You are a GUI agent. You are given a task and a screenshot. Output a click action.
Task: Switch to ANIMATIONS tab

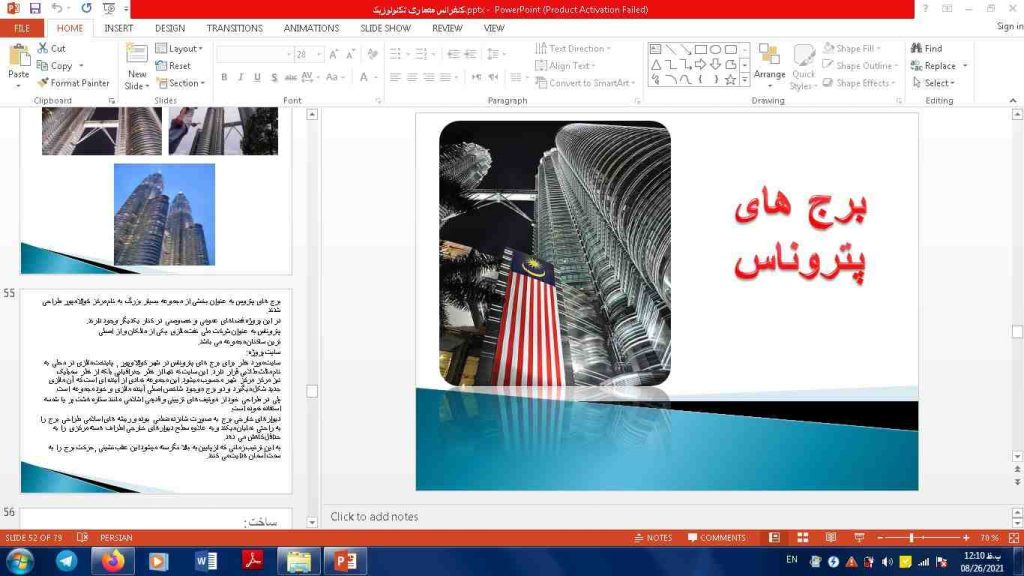click(x=311, y=28)
